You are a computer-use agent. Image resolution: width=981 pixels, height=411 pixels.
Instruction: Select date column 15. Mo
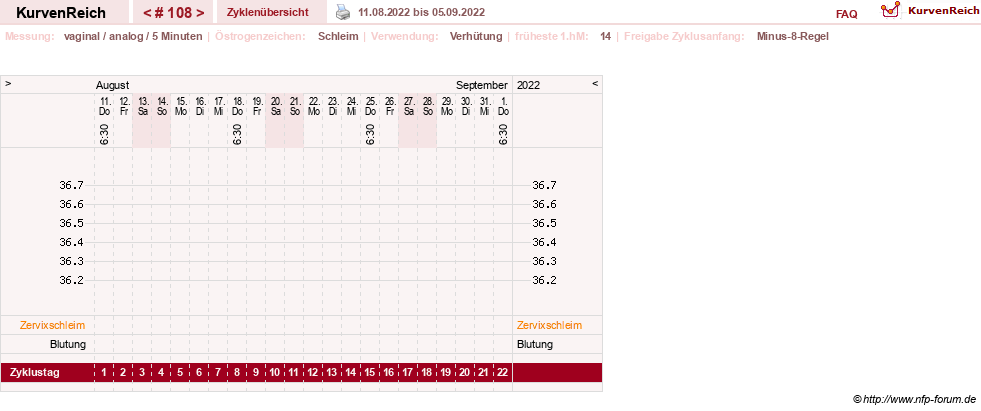click(x=181, y=106)
